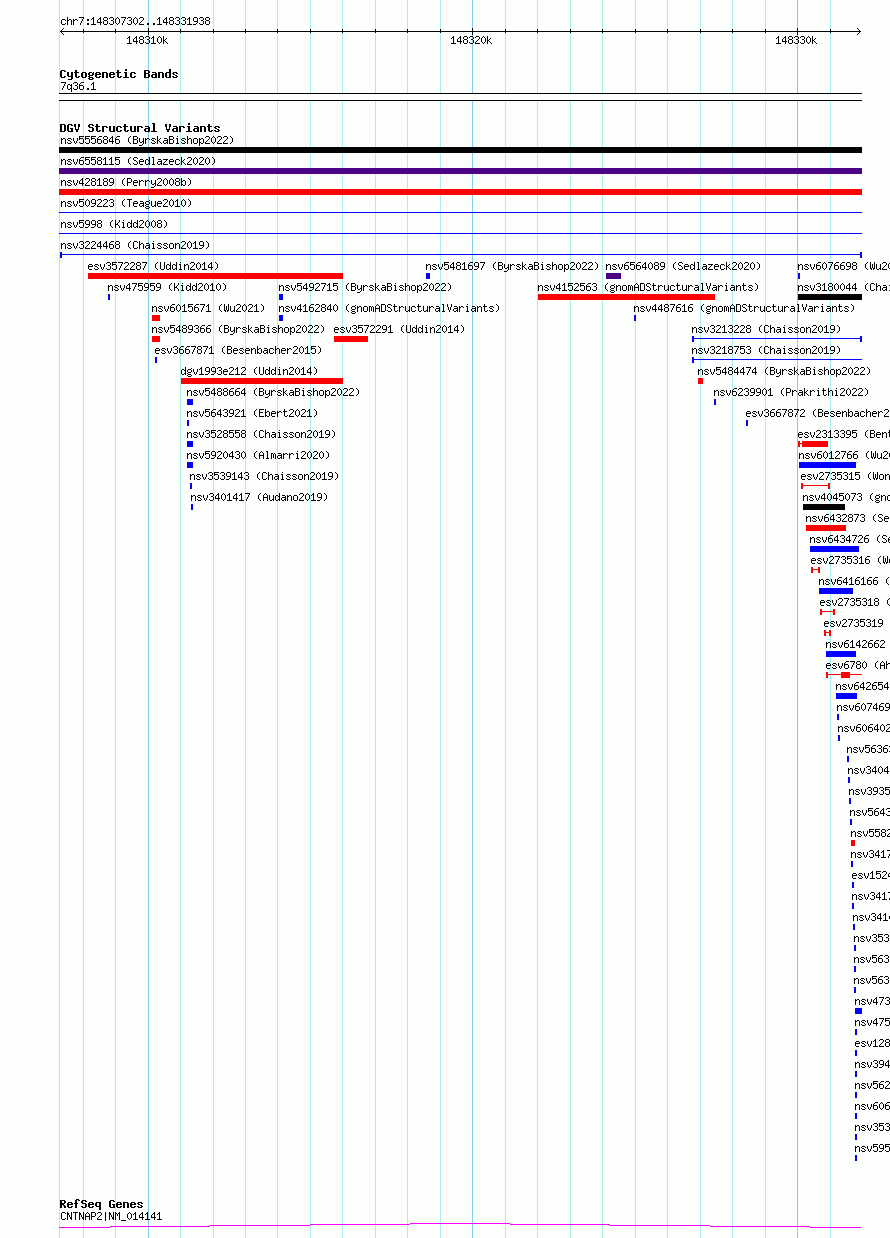Click esv3667872 Besenbacher variant label
Screen dimensions: 890x1238
[817, 413]
